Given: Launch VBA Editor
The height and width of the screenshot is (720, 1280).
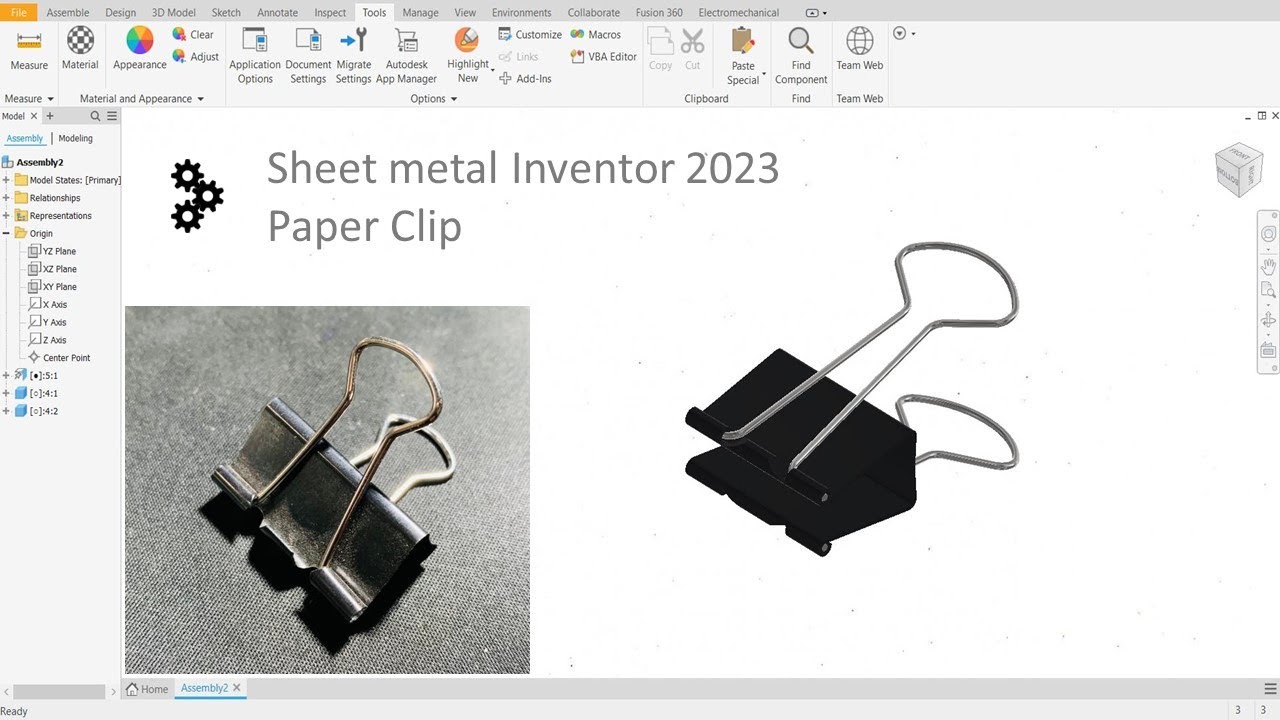Looking at the screenshot, I should (x=603, y=57).
